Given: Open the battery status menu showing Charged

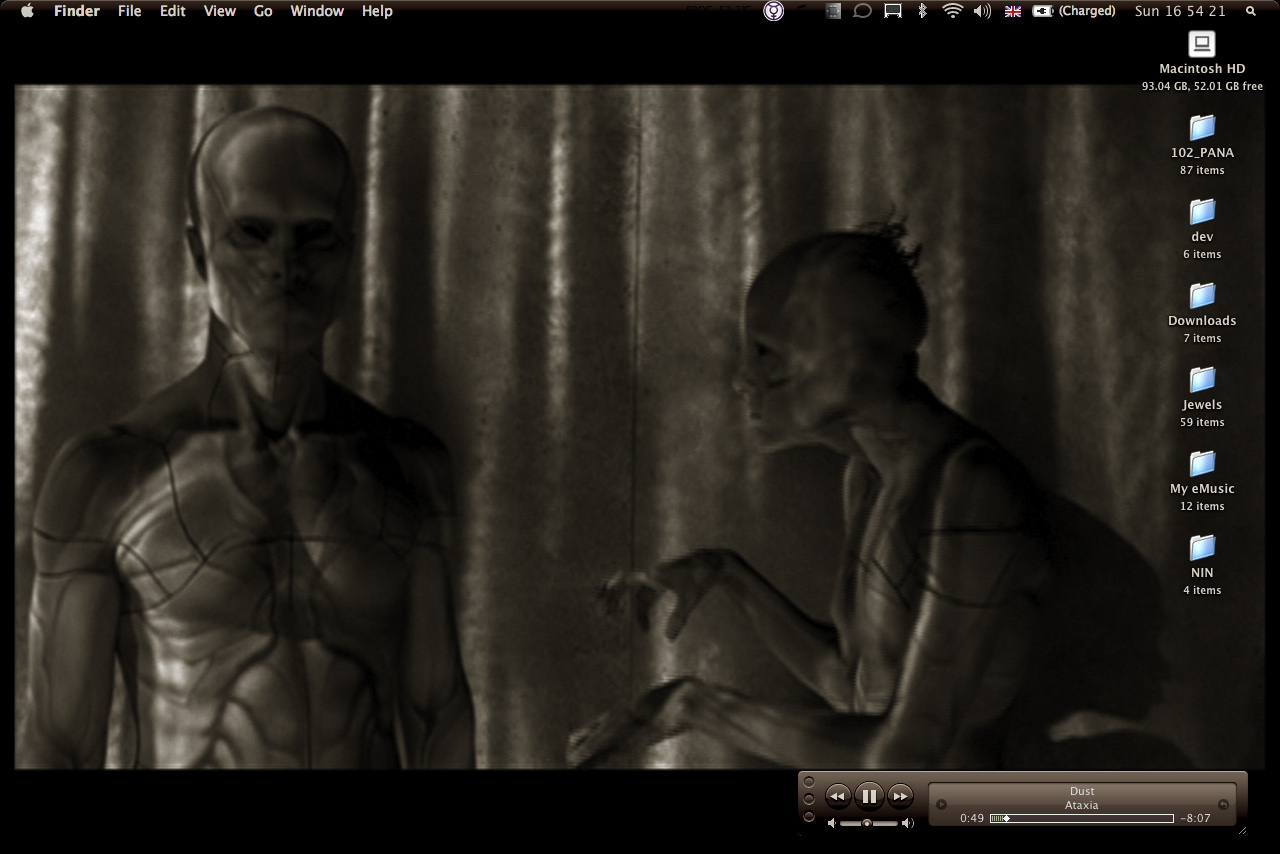Looking at the screenshot, I should [x=1074, y=11].
